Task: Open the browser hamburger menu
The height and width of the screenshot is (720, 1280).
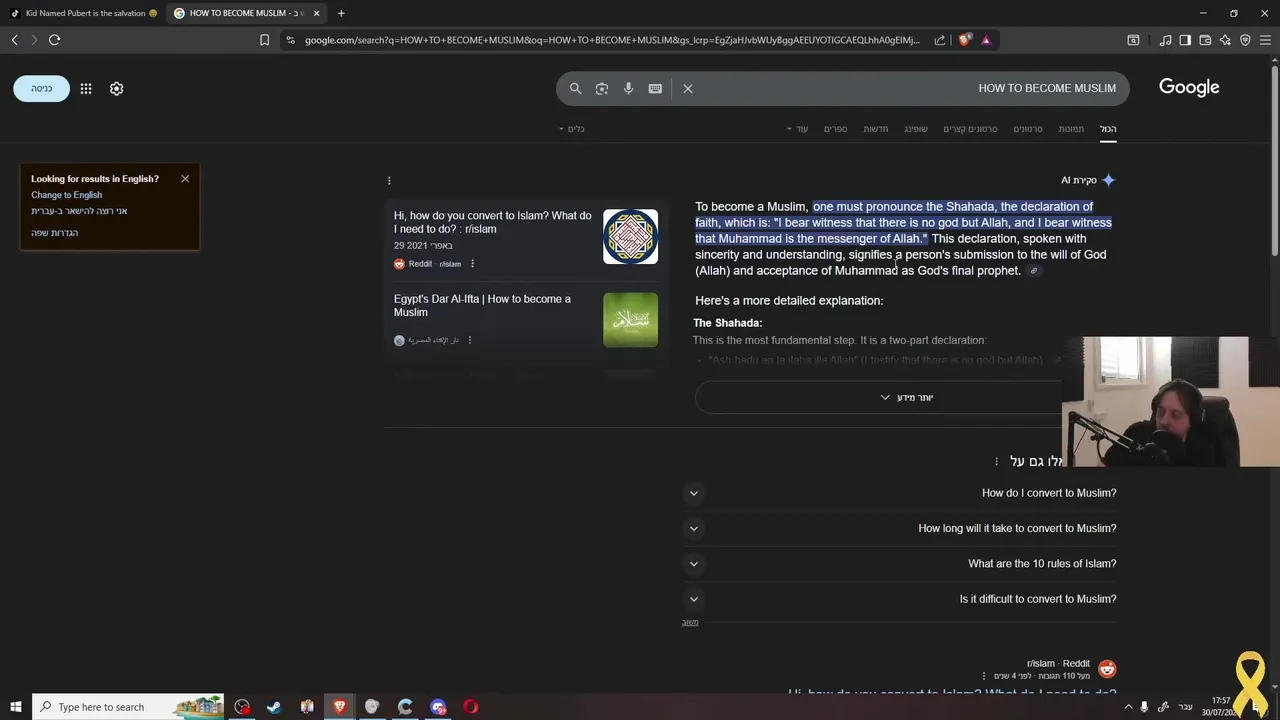Action: [x=1265, y=40]
